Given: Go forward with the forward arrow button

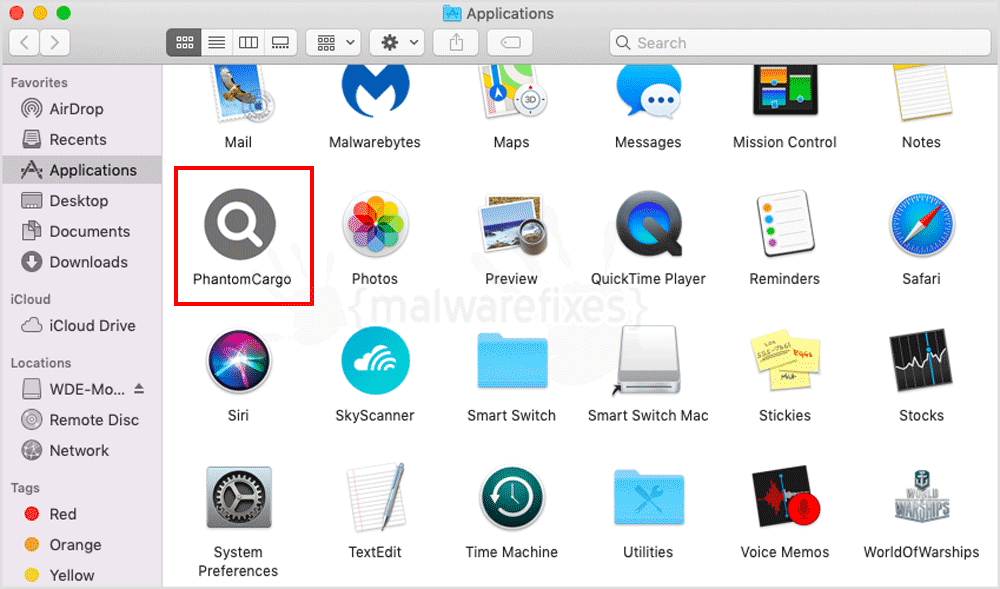Looking at the screenshot, I should pyautogui.click(x=55, y=43).
